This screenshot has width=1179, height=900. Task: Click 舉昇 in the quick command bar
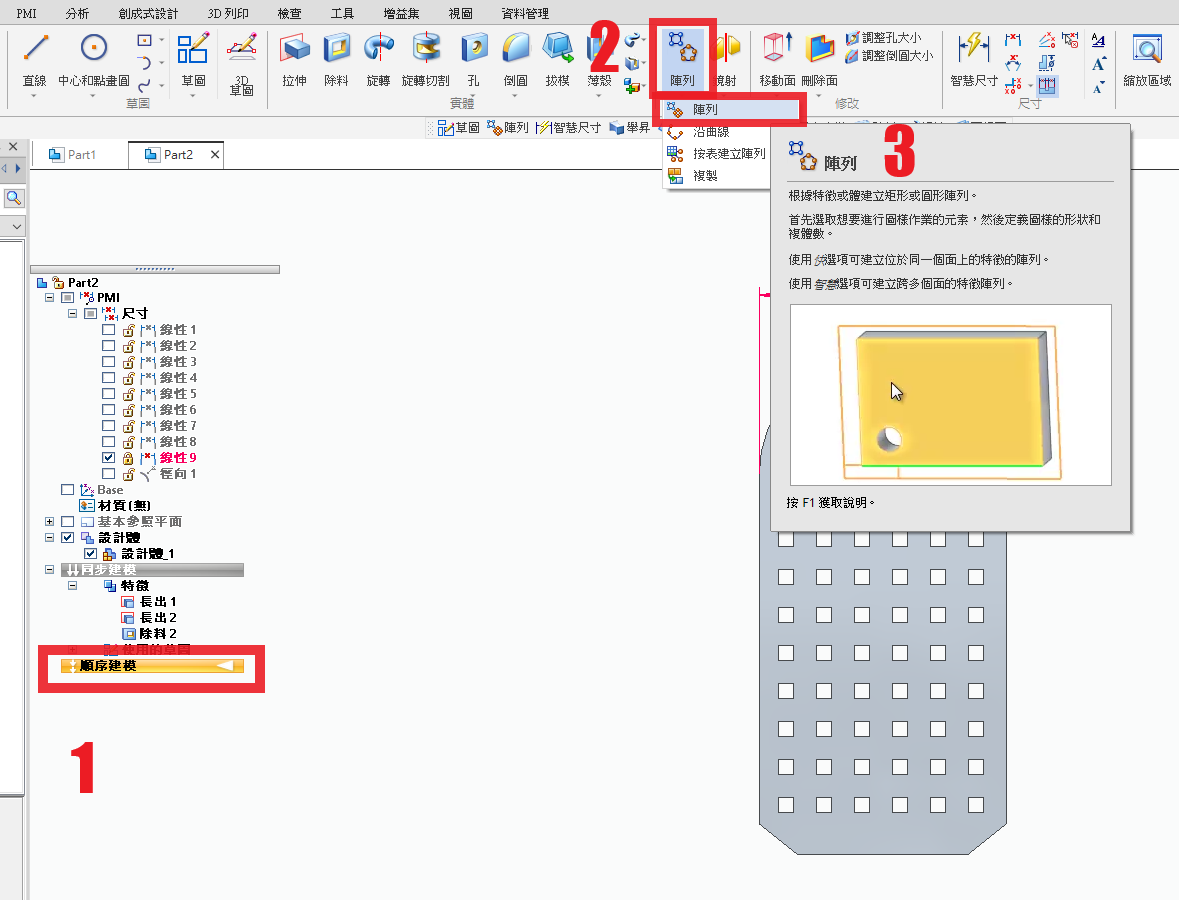(x=629, y=128)
